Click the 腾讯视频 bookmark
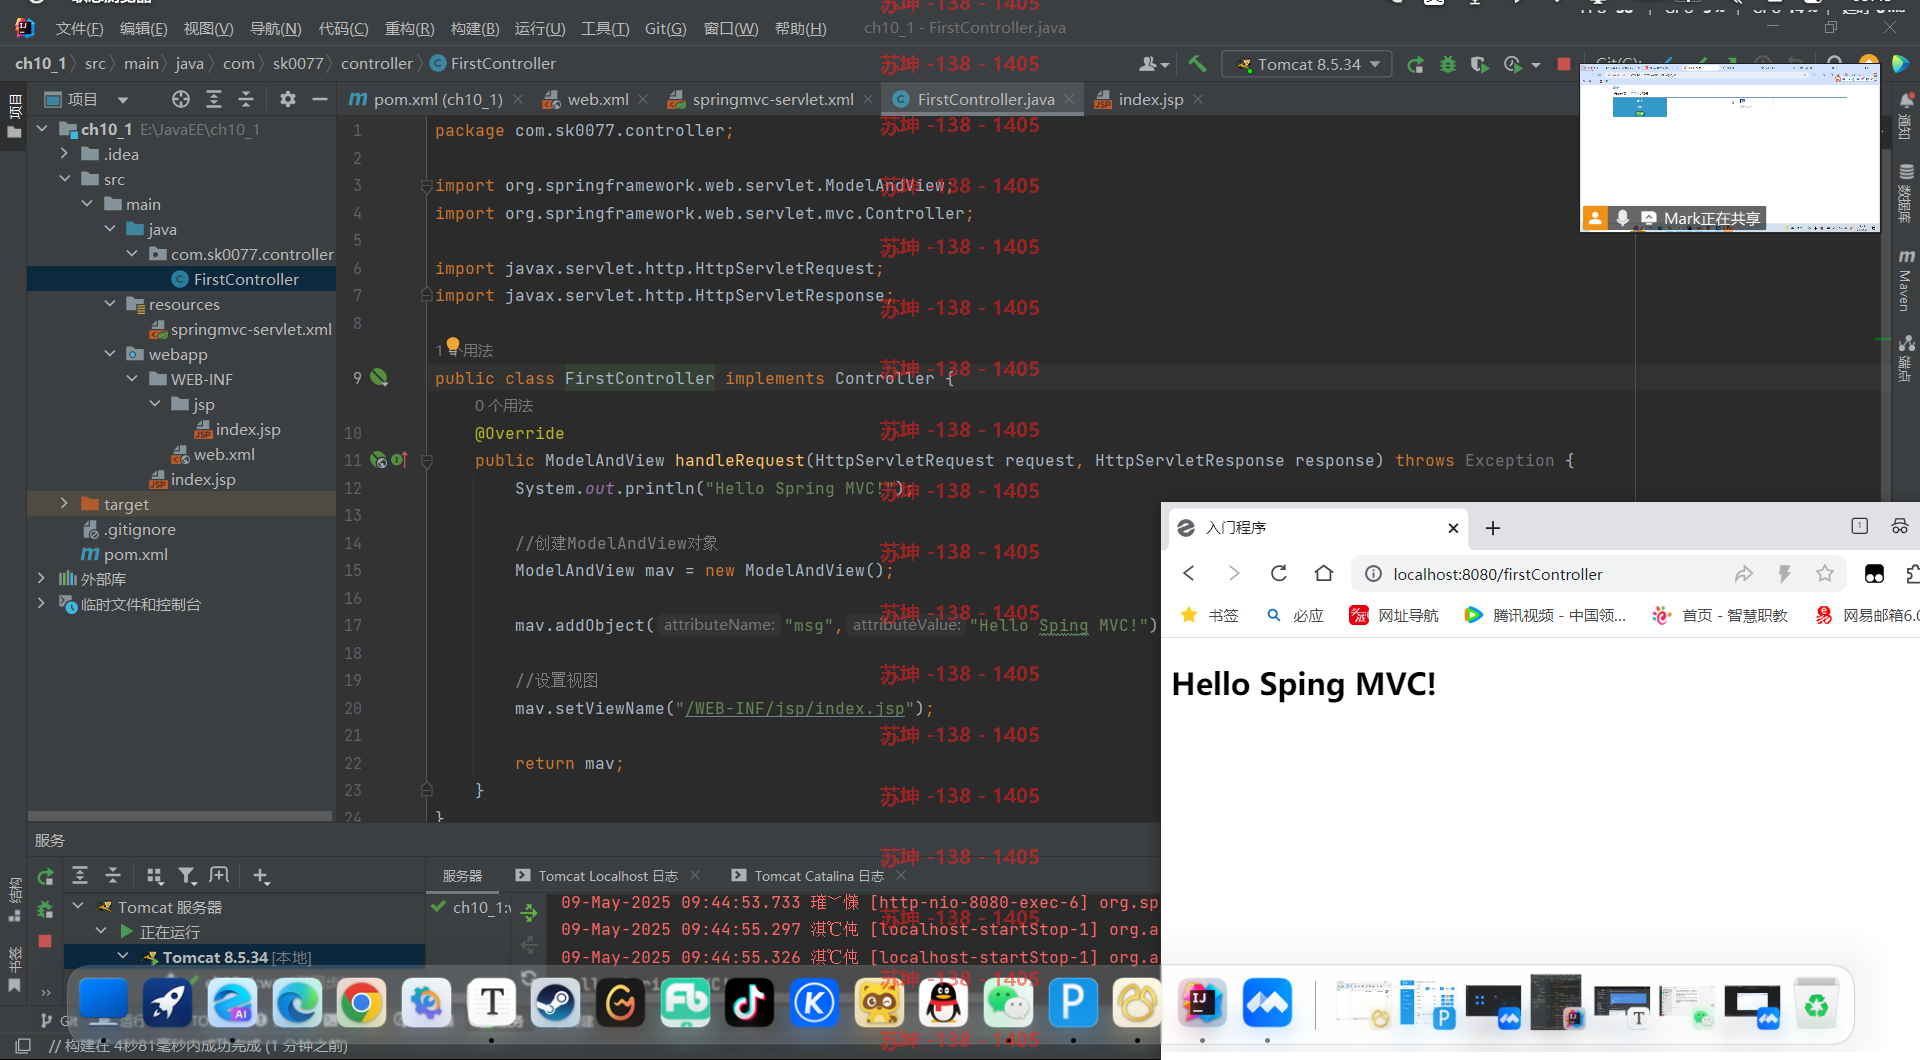1920x1060 pixels. point(1546,615)
